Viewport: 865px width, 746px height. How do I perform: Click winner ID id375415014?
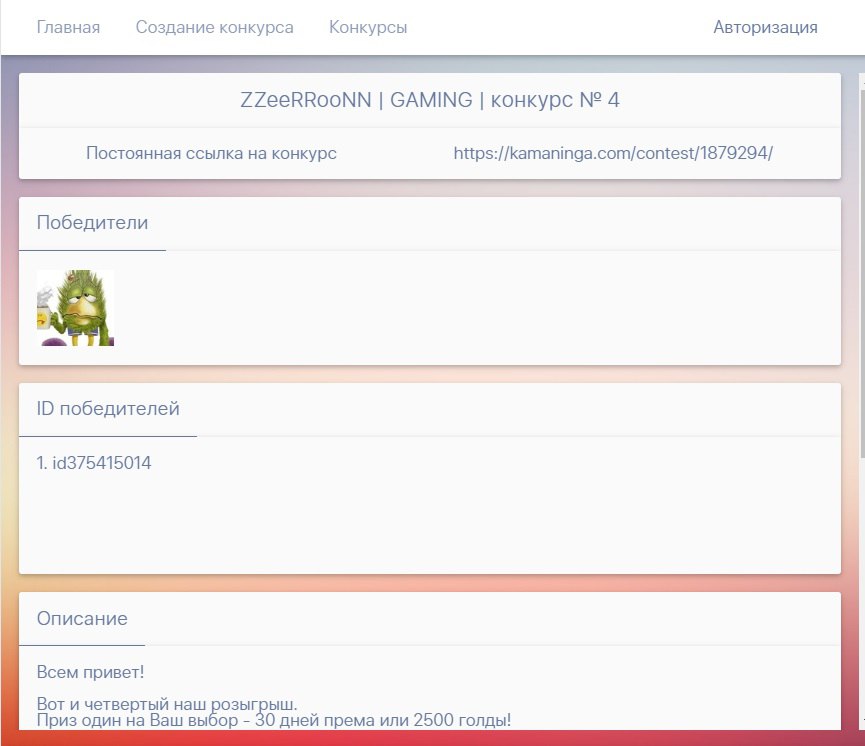click(x=102, y=462)
